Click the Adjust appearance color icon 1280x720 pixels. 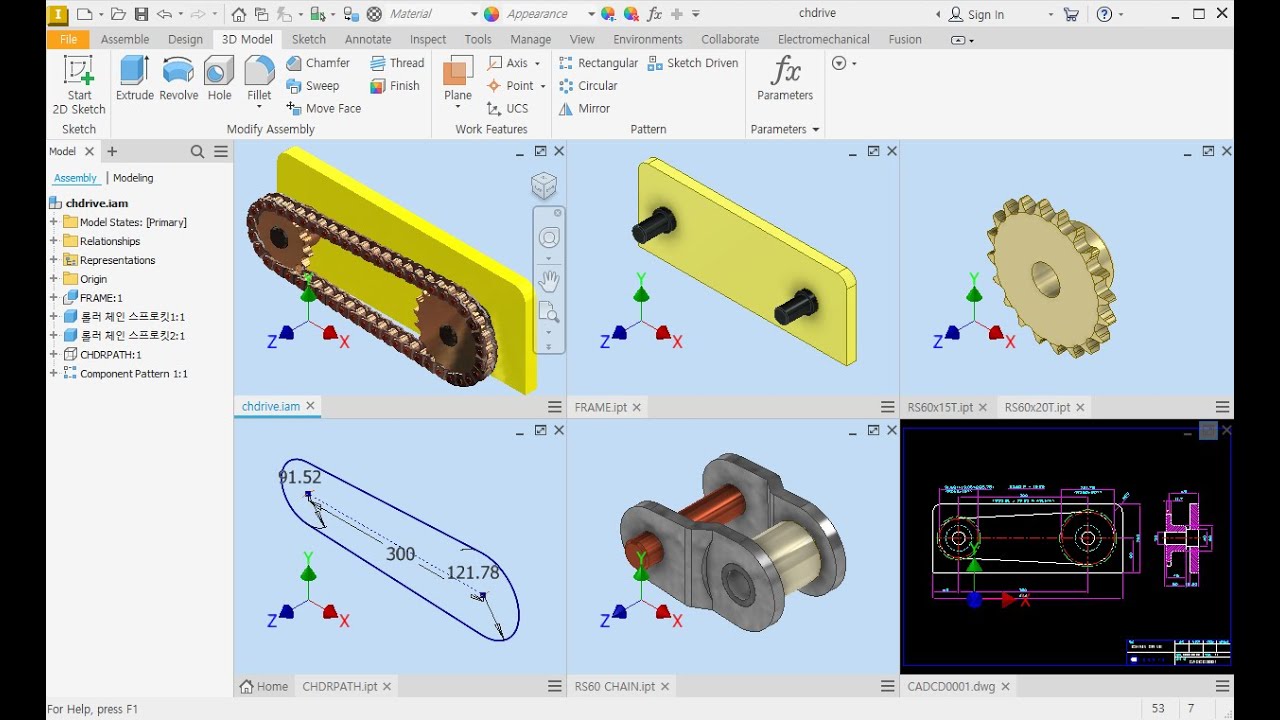point(608,14)
